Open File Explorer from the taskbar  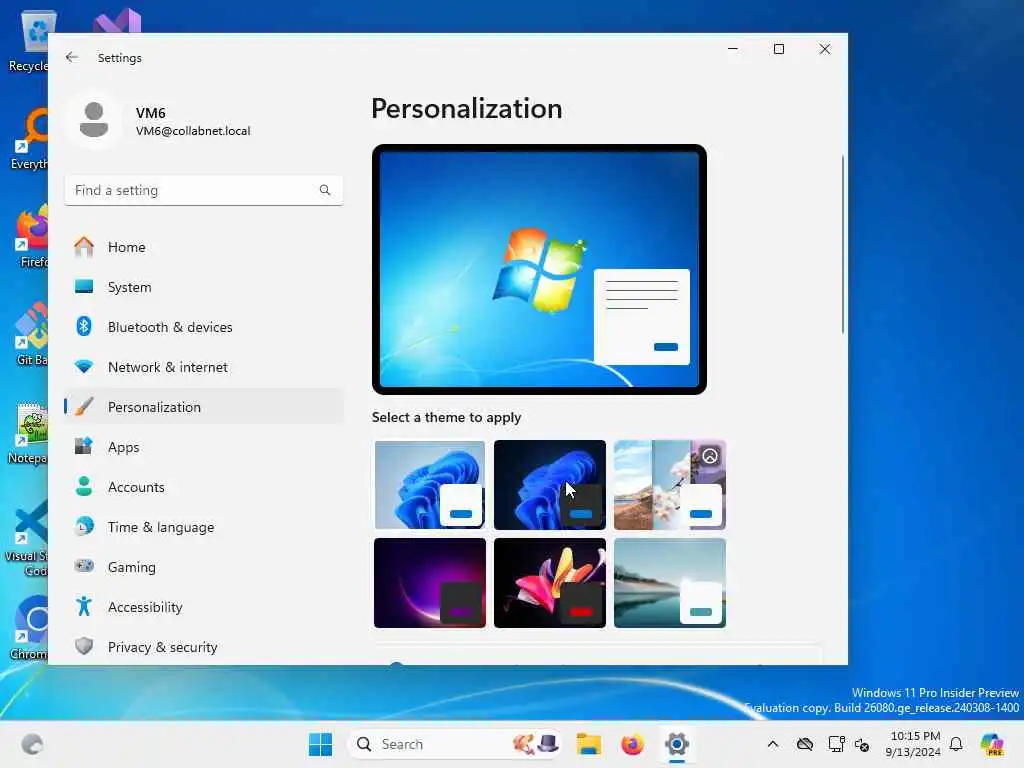click(x=588, y=744)
